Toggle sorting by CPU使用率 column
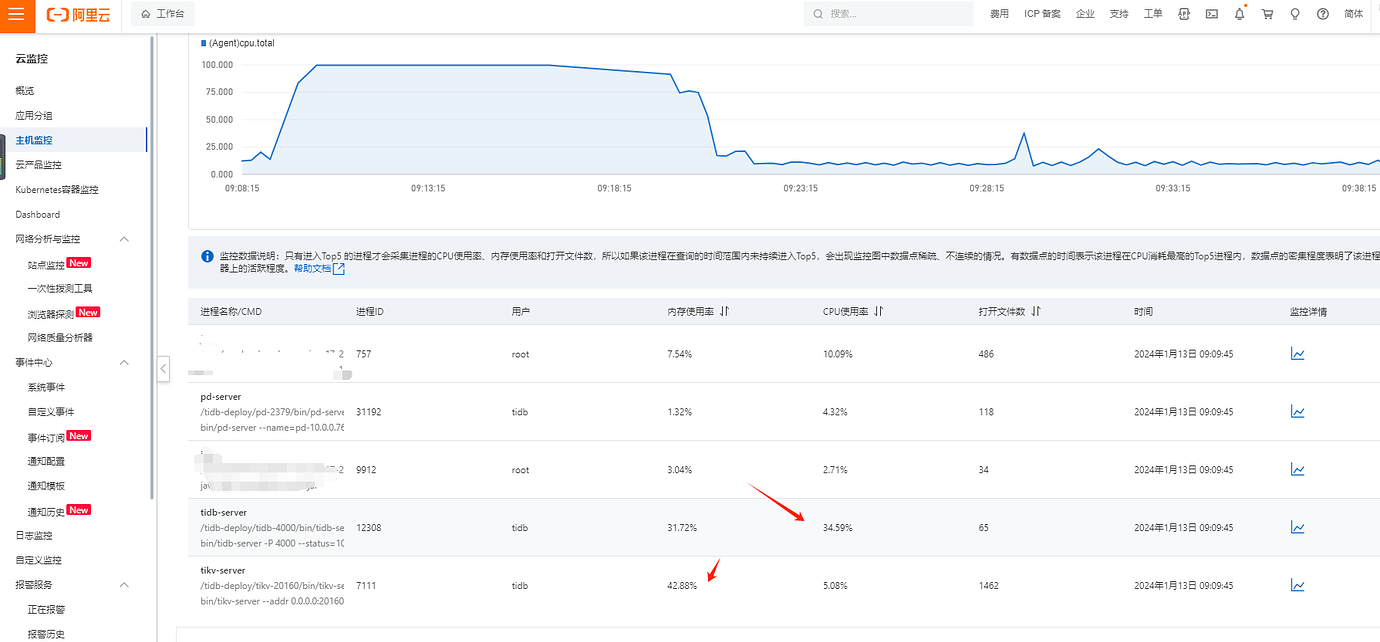The width and height of the screenshot is (1380, 642). pyautogui.click(x=877, y=311)
